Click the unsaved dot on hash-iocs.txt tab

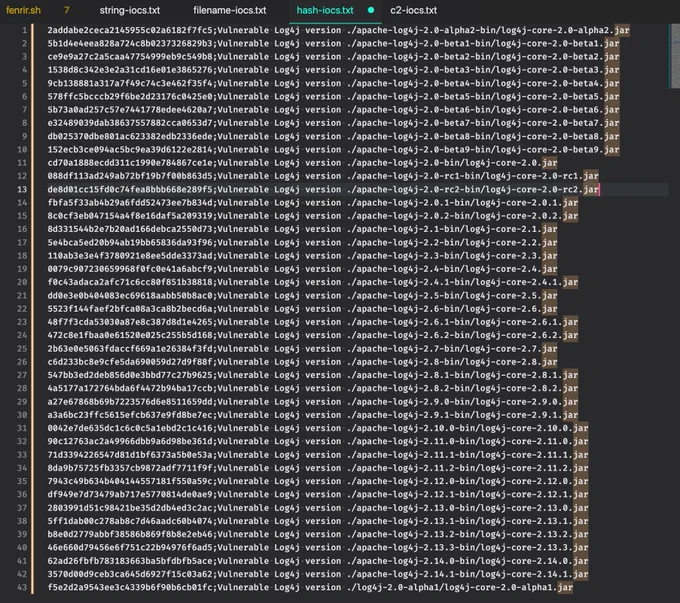371,10
